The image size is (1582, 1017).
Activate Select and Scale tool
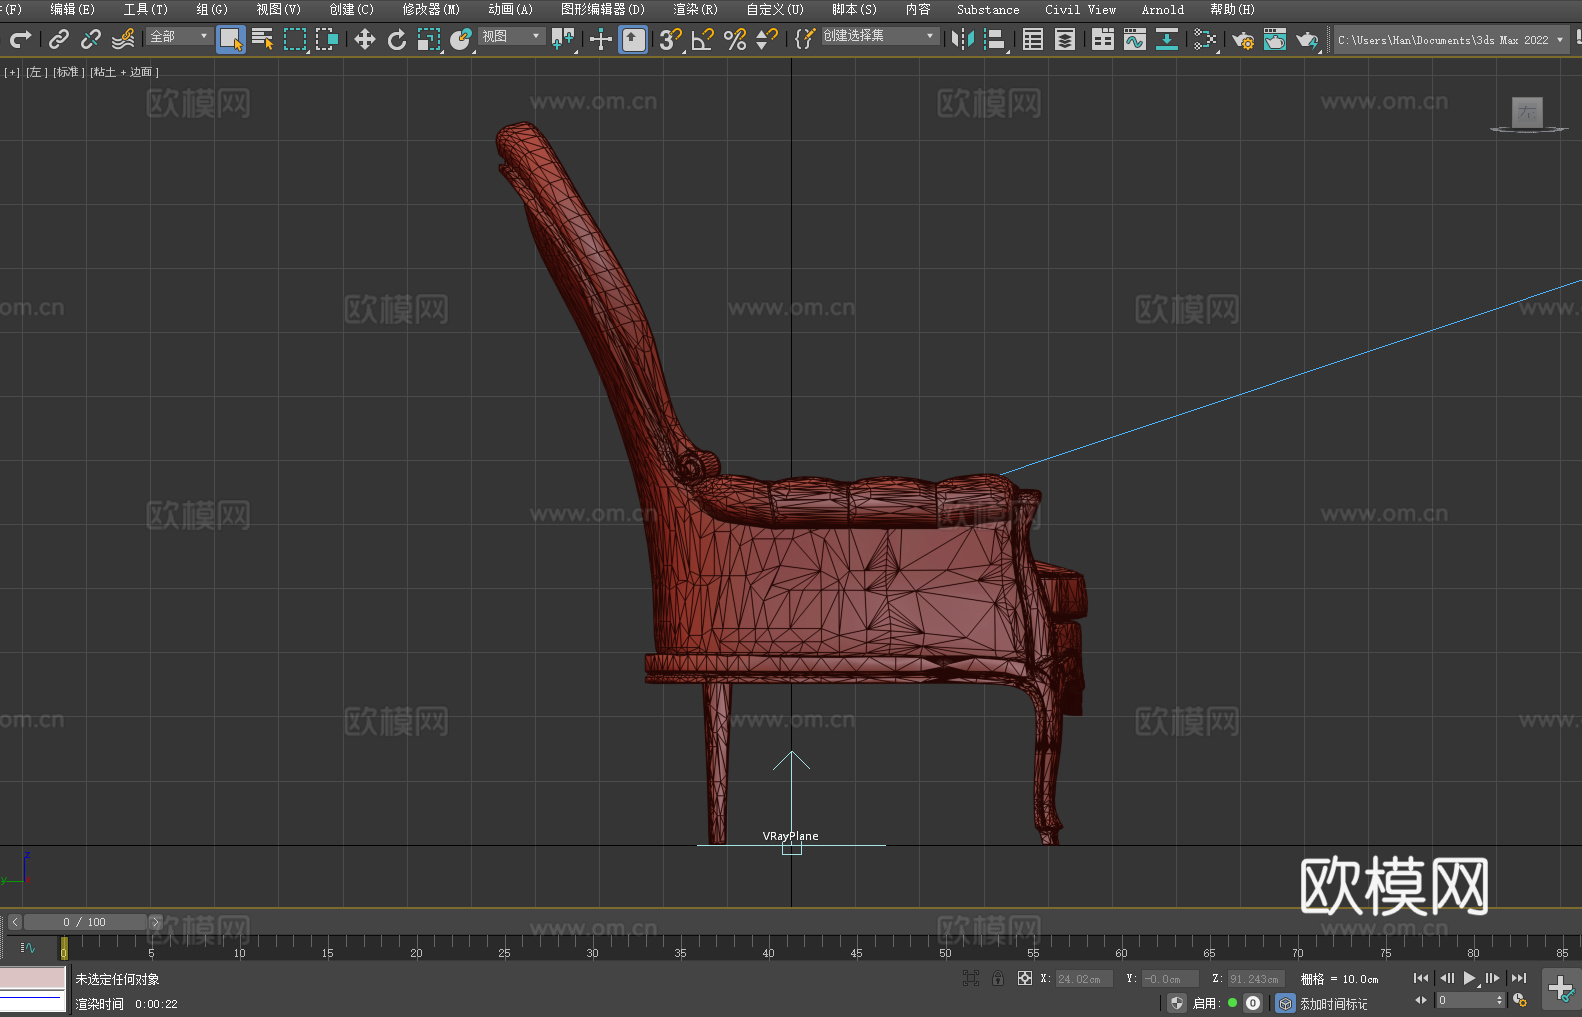pyautogui.click(x=429, y=39)
